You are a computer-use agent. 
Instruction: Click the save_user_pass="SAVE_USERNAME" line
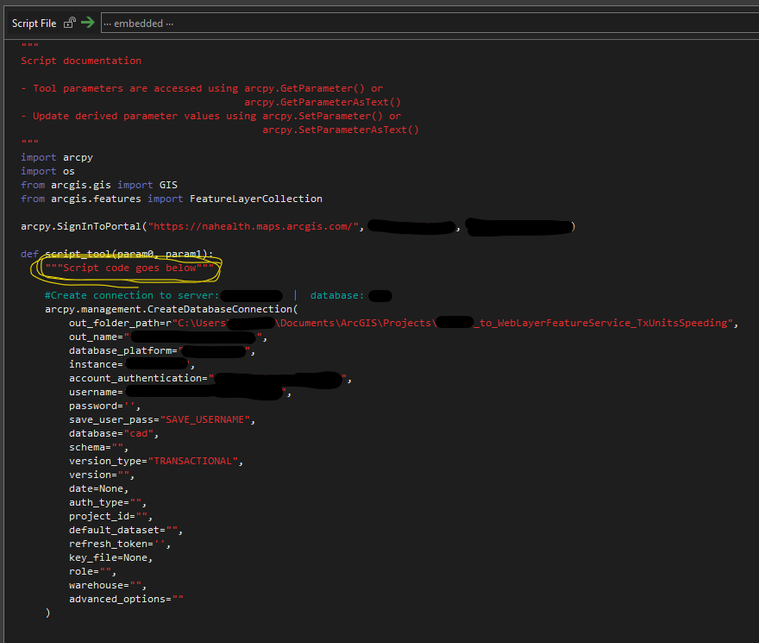162,420
